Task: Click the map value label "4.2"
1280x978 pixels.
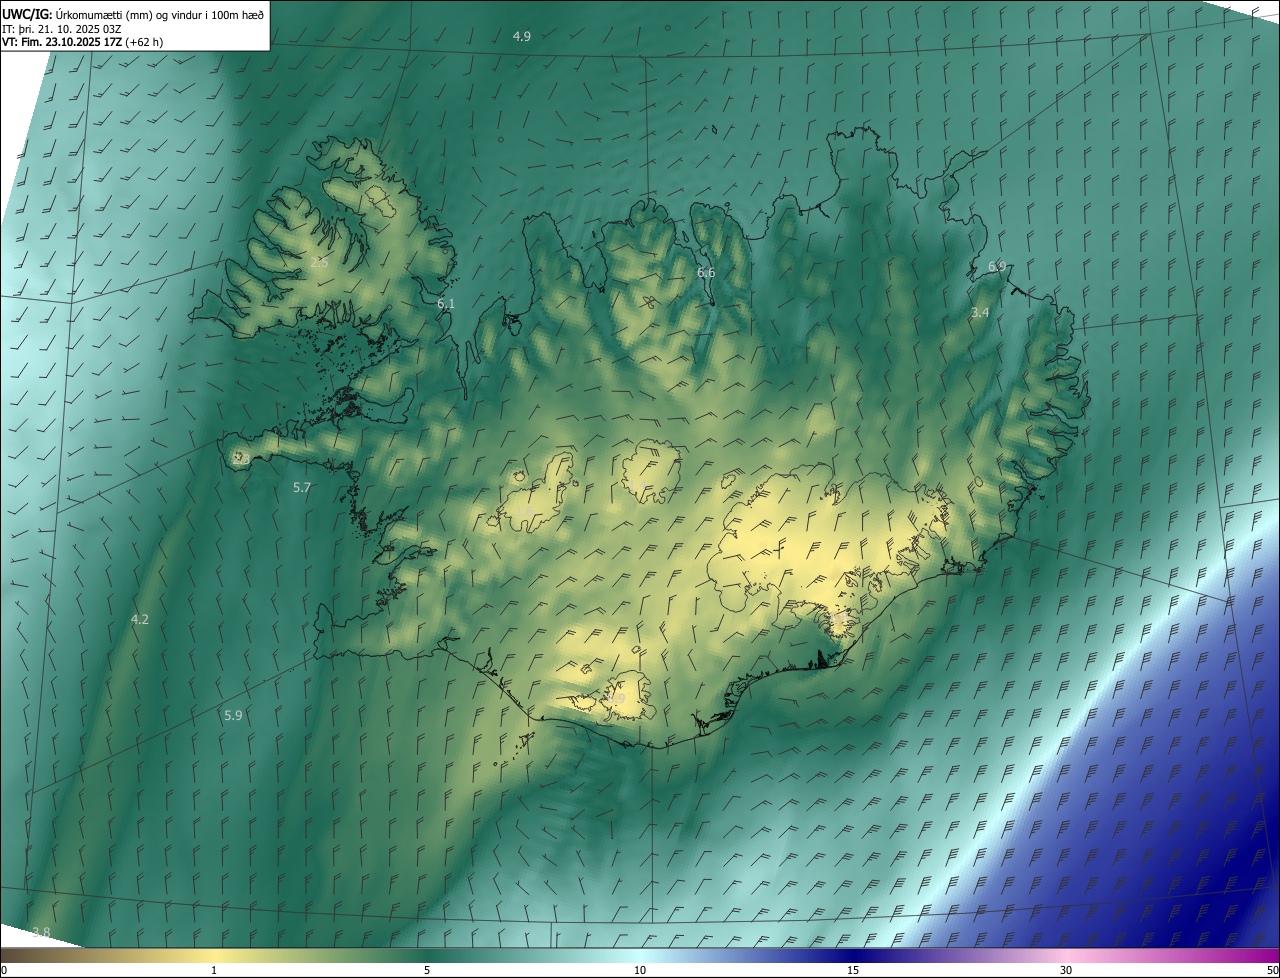Action: 140,620
